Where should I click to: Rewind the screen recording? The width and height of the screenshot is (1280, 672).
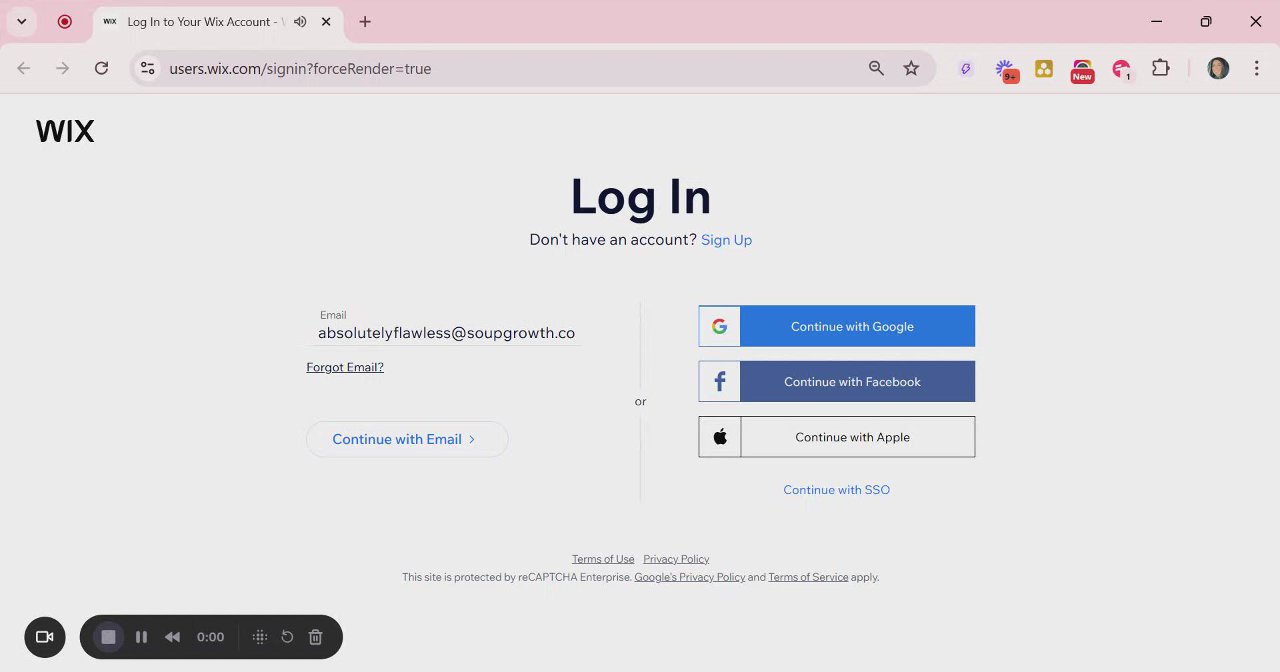(x=172, y=637)
